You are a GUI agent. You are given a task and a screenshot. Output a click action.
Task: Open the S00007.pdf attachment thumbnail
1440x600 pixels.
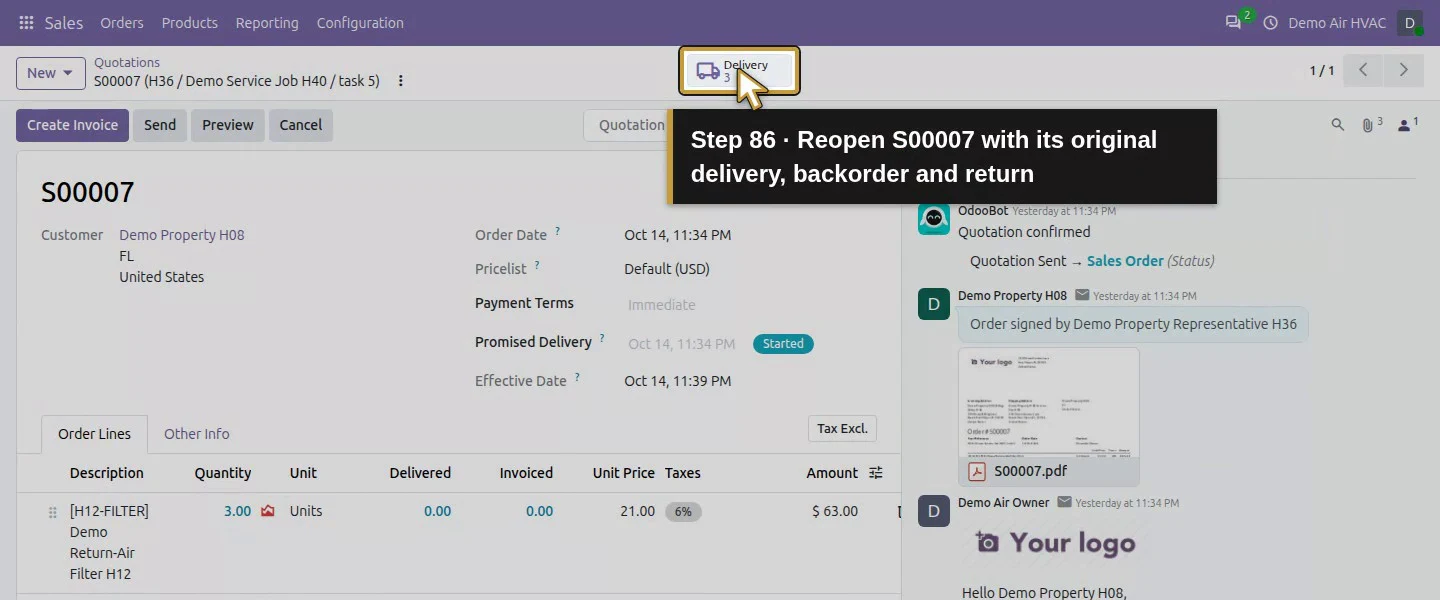click(1049, 402)
